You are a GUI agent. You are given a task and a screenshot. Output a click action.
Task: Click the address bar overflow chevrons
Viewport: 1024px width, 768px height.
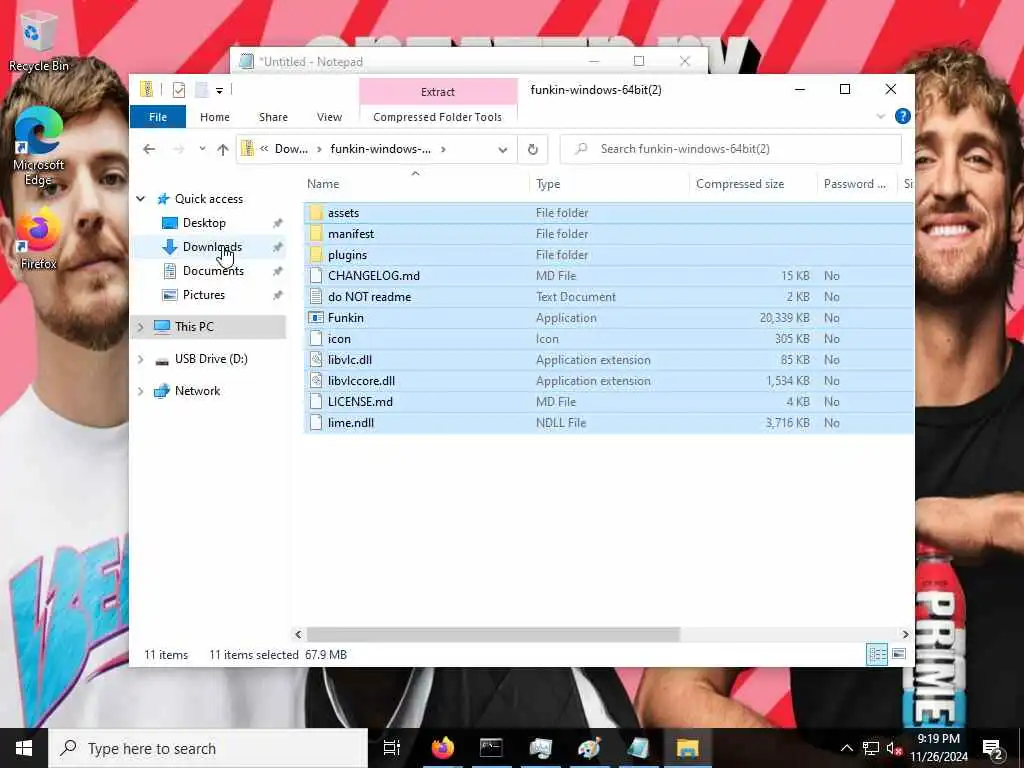[264, 149]
